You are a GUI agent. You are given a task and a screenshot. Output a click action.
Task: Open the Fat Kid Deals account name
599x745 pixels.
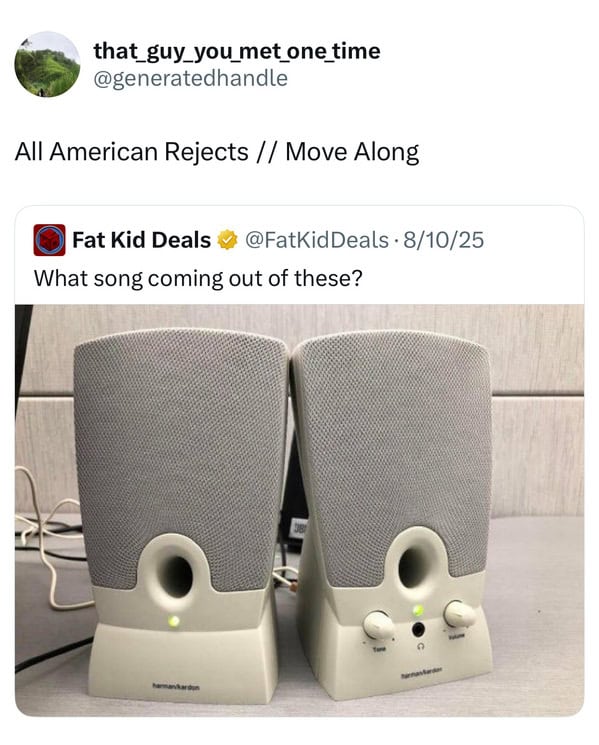[142, 240]
